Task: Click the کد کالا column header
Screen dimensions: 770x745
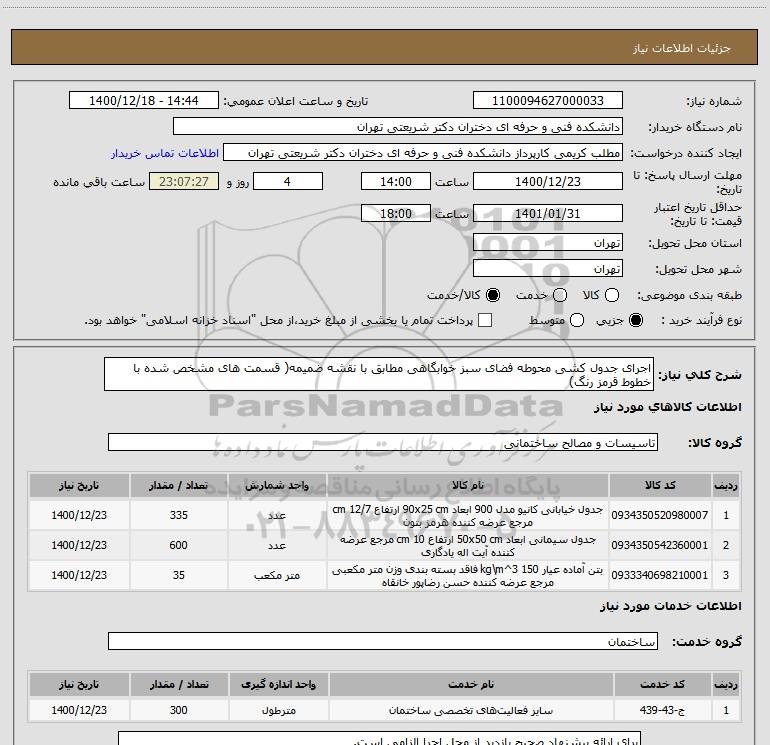Action: click(x=660, y=485)
